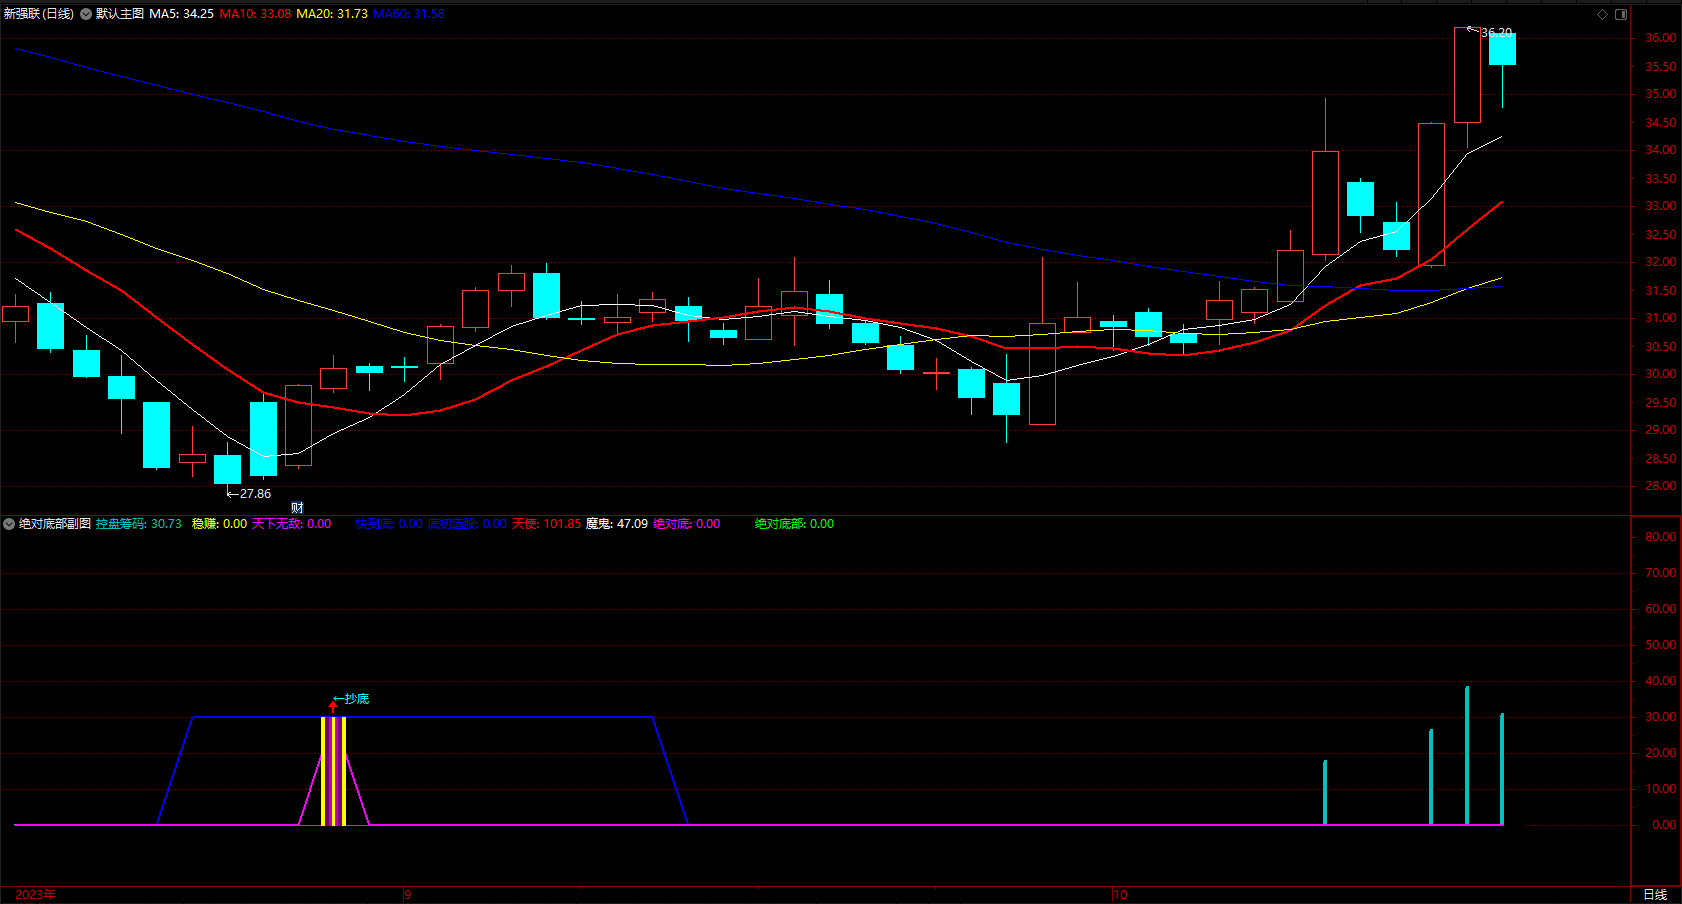
Task: Click the 27.86 low price label
Action: (x=255, y=494)
